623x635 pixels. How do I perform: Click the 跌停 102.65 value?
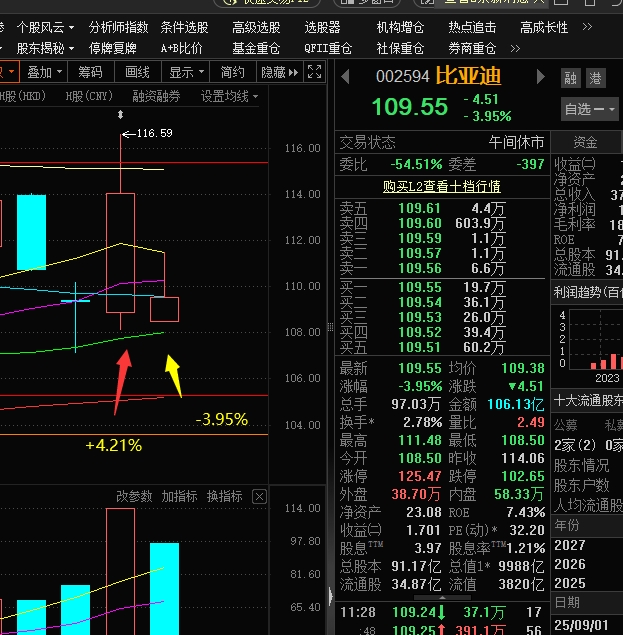point(523,476)
